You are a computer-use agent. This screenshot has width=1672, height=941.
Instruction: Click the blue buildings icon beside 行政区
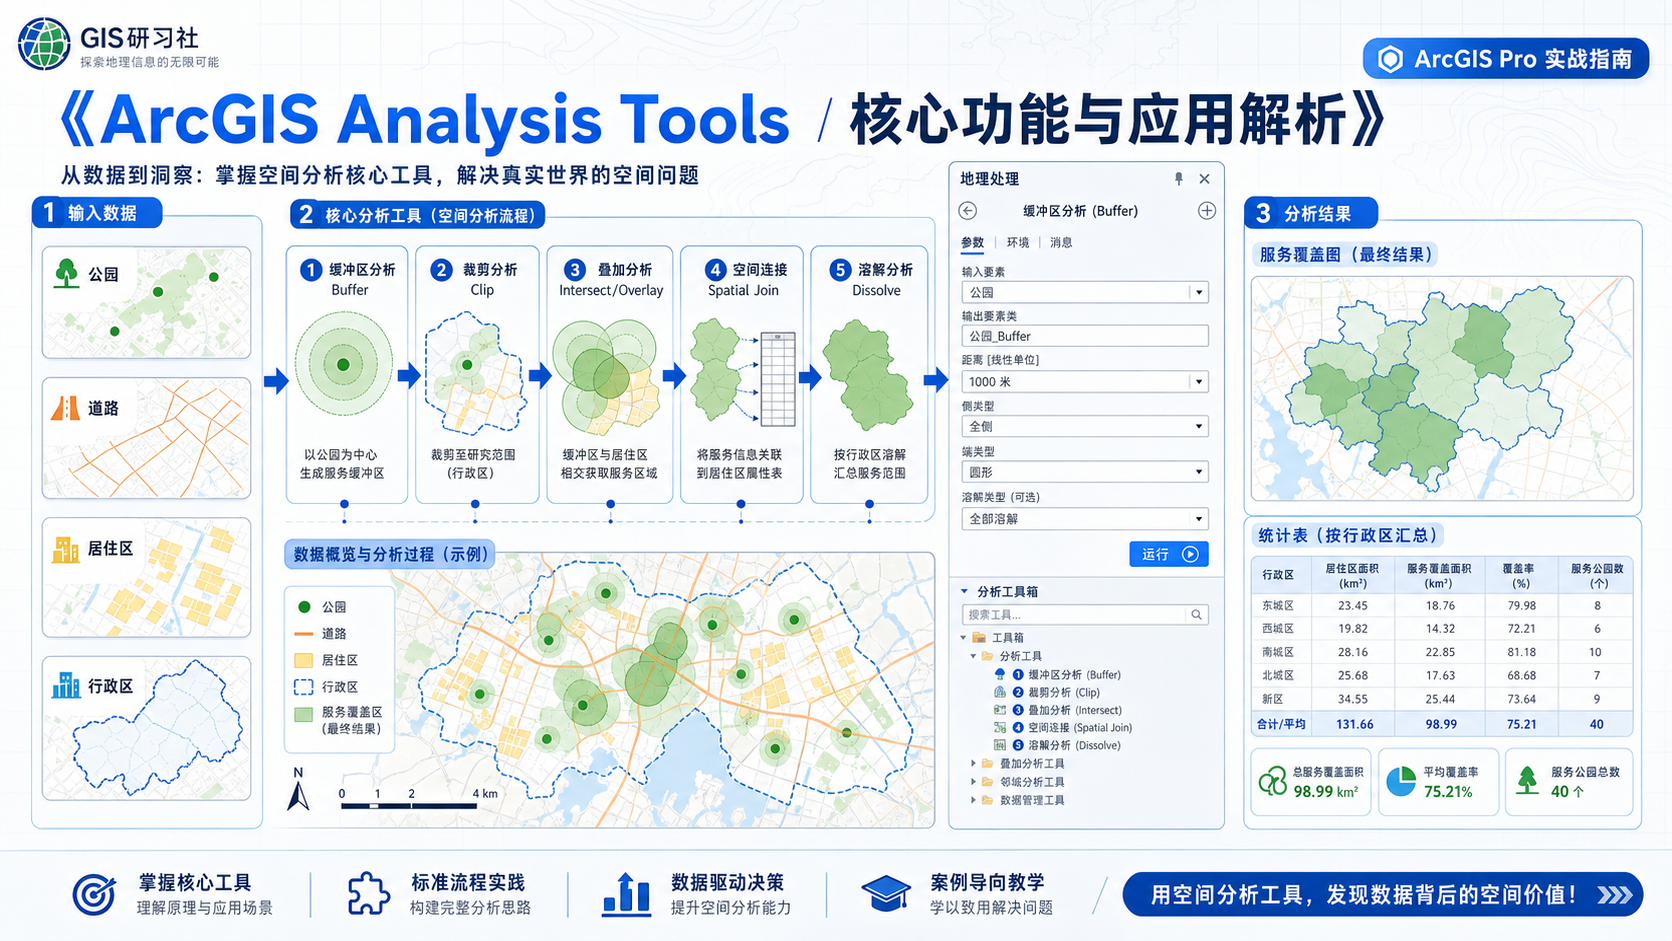tap(66, 685)
